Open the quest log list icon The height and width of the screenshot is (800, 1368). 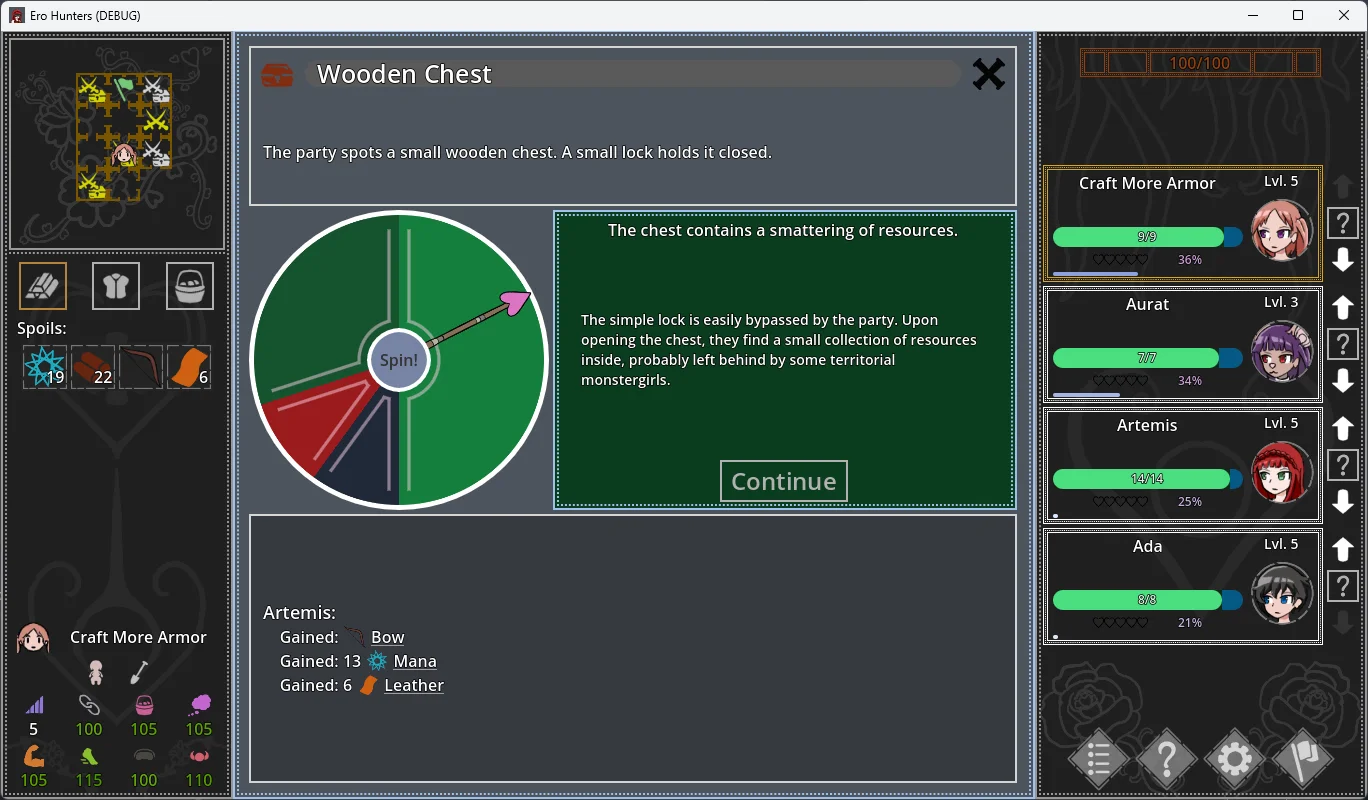tap(1098, 760)
